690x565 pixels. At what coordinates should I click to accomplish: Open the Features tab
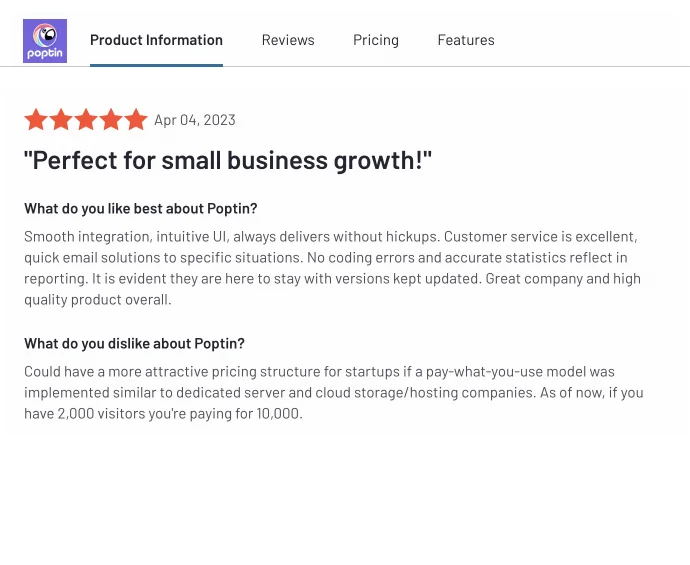click(x=466, y=41)
